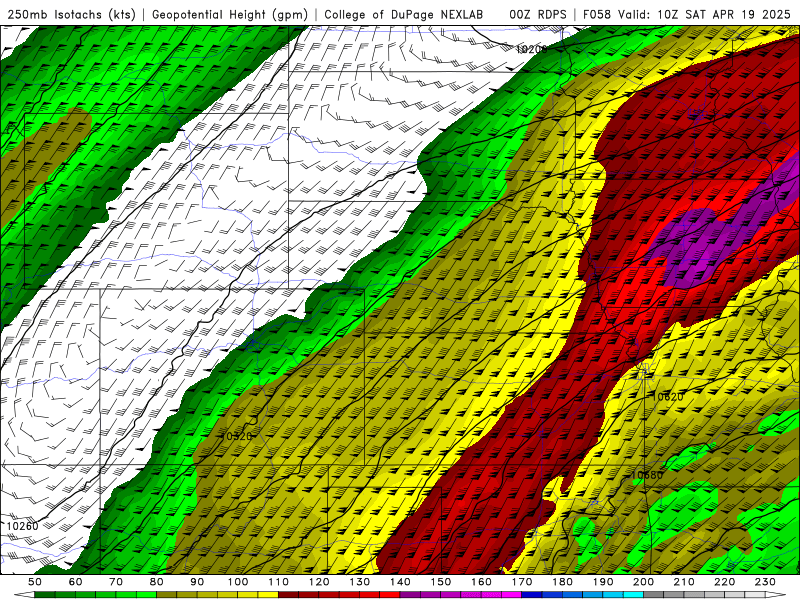Click the right arrow end of the color bar
The image size is (800, 600).
[x=776, y=595]
